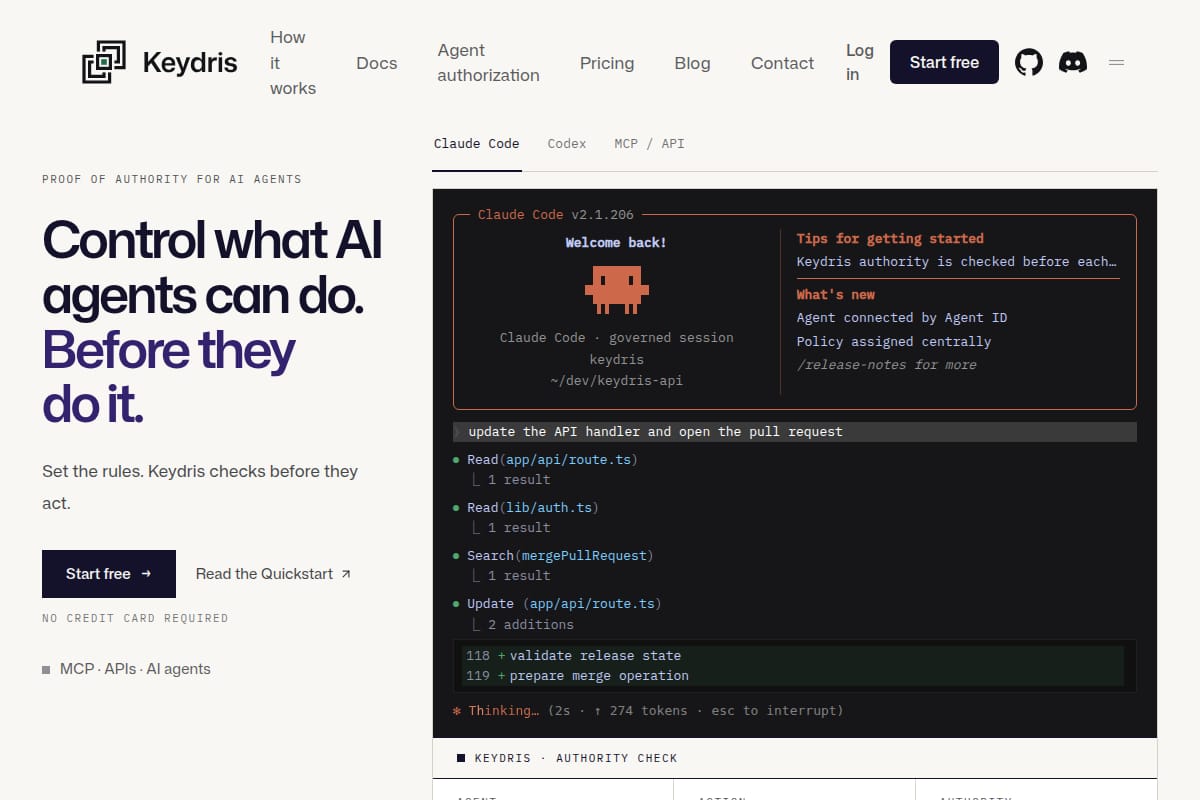Click the hero Start free button

[109, 574]
